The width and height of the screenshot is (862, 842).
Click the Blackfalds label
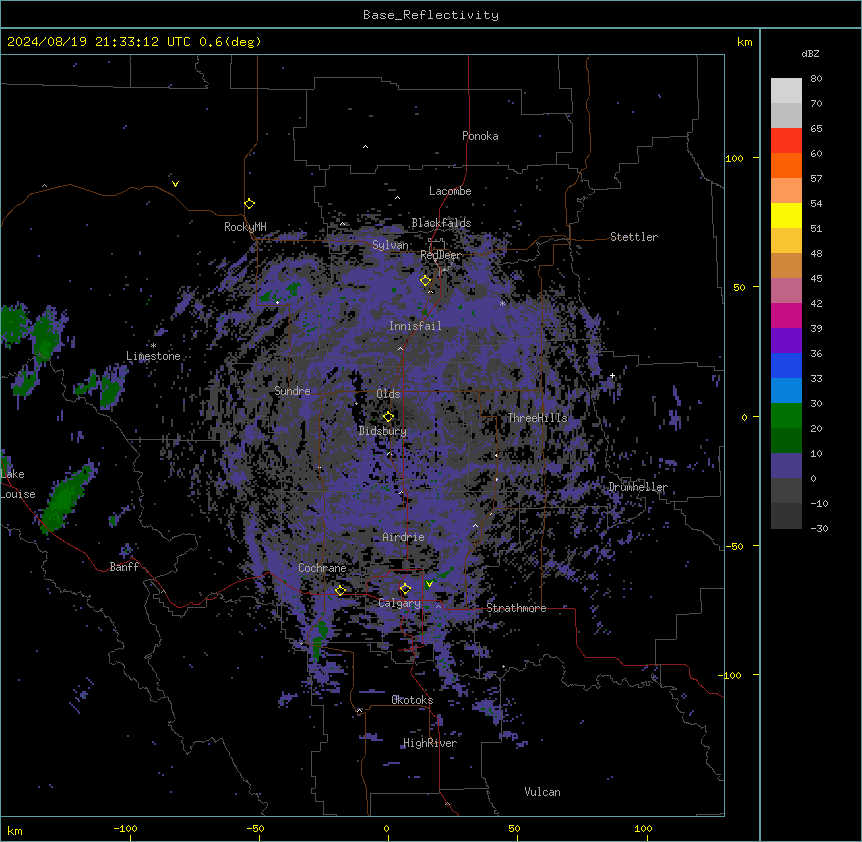441,223
